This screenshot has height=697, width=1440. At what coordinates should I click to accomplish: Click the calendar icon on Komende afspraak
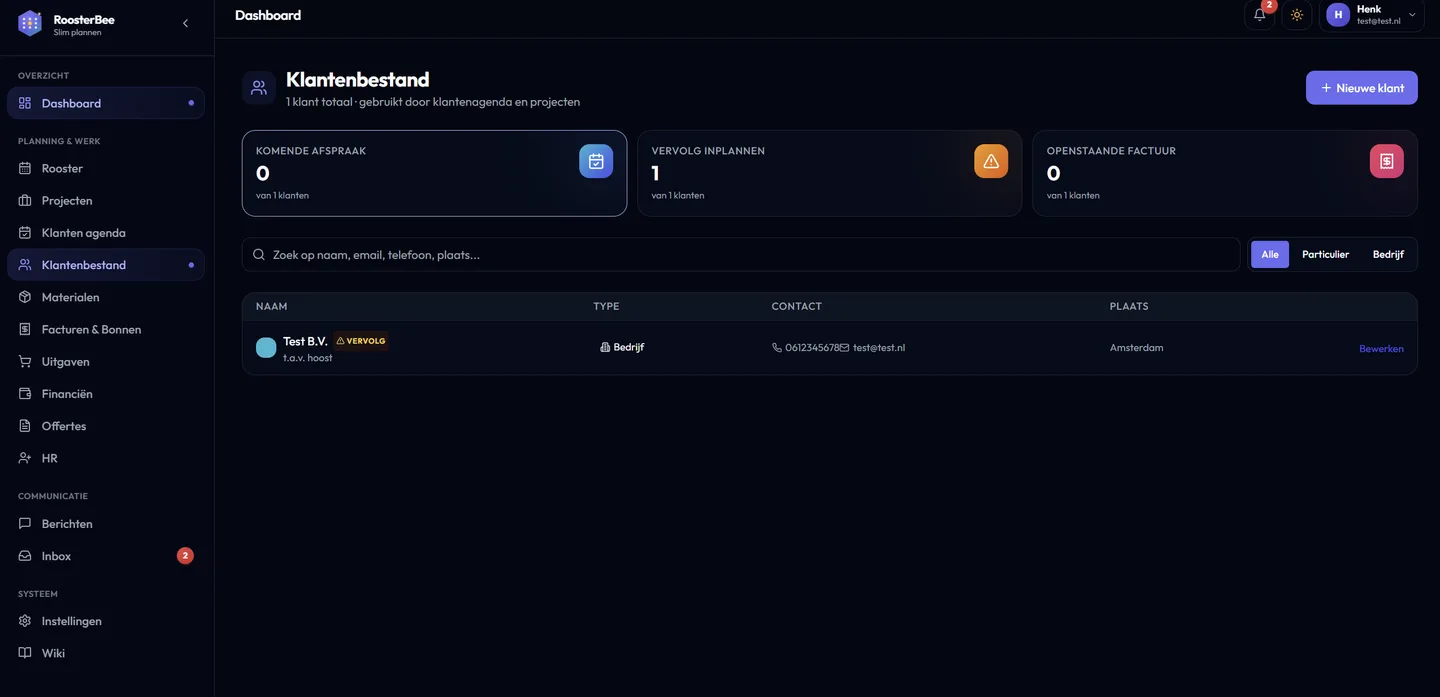click(x=596, y=161)
